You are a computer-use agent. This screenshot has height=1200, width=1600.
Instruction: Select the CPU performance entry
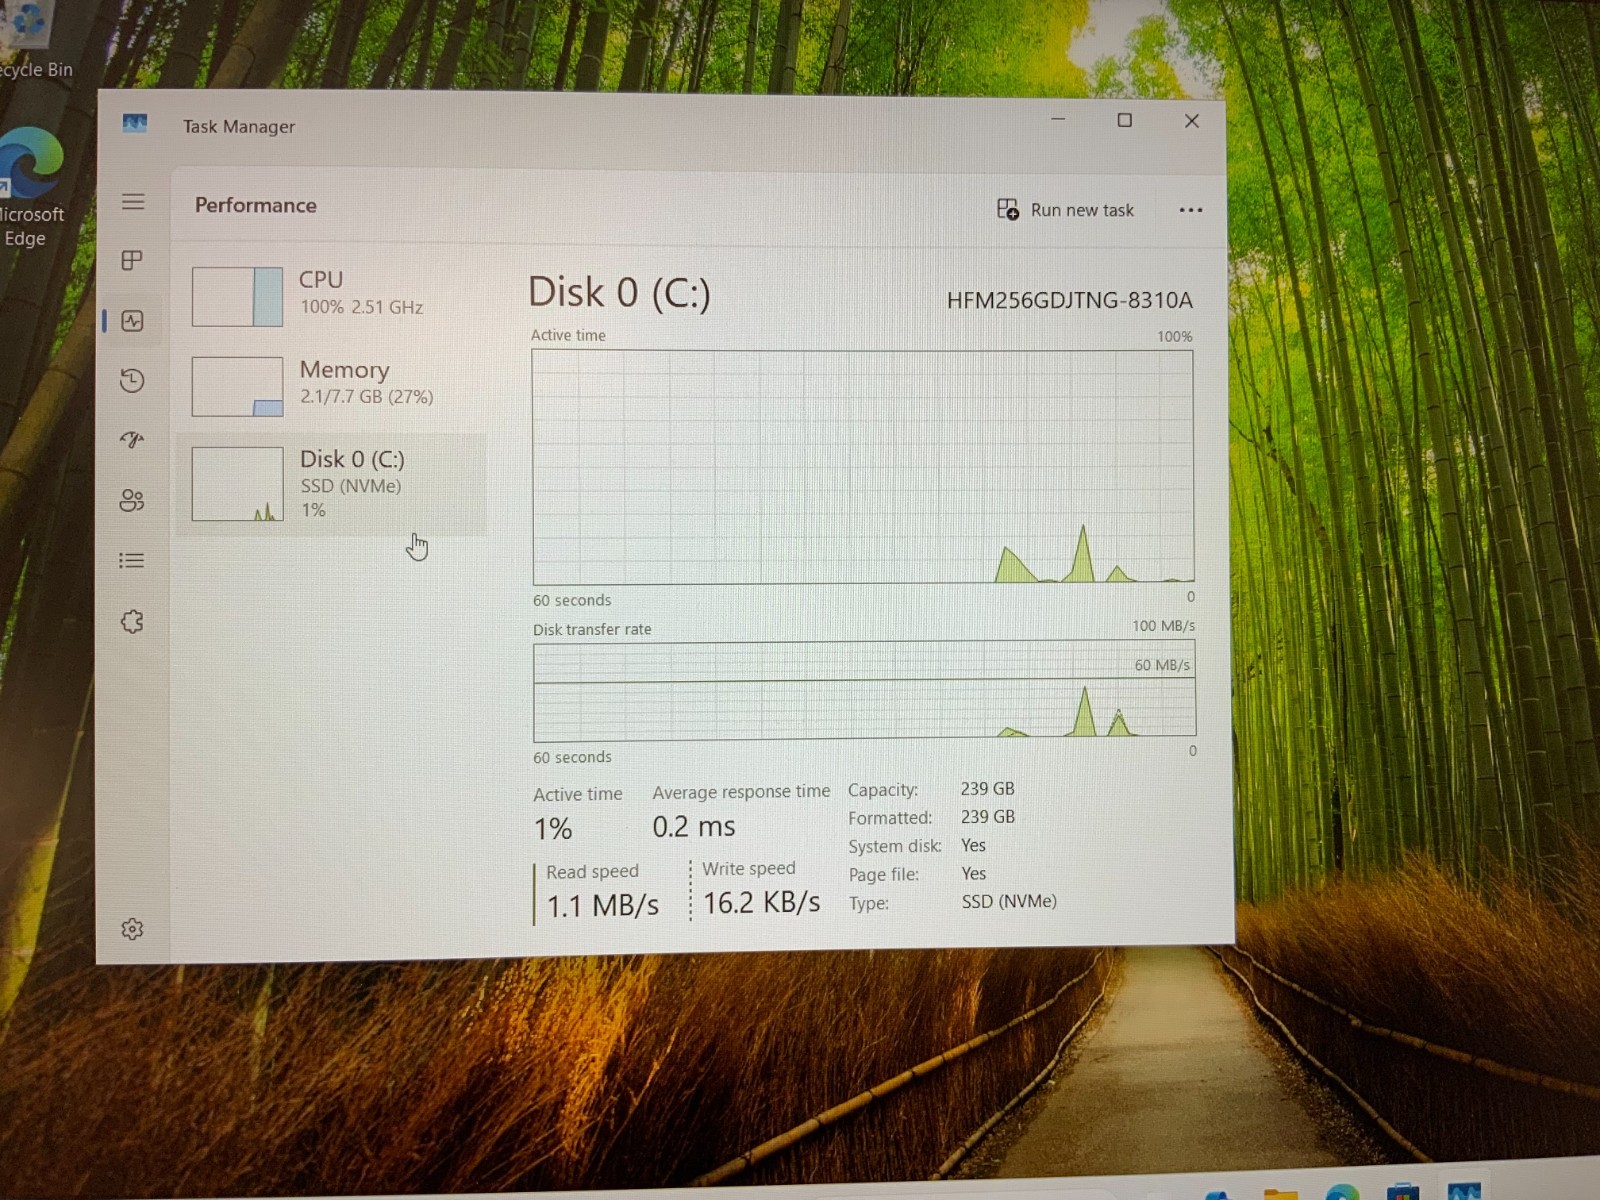tap(330, 296)
